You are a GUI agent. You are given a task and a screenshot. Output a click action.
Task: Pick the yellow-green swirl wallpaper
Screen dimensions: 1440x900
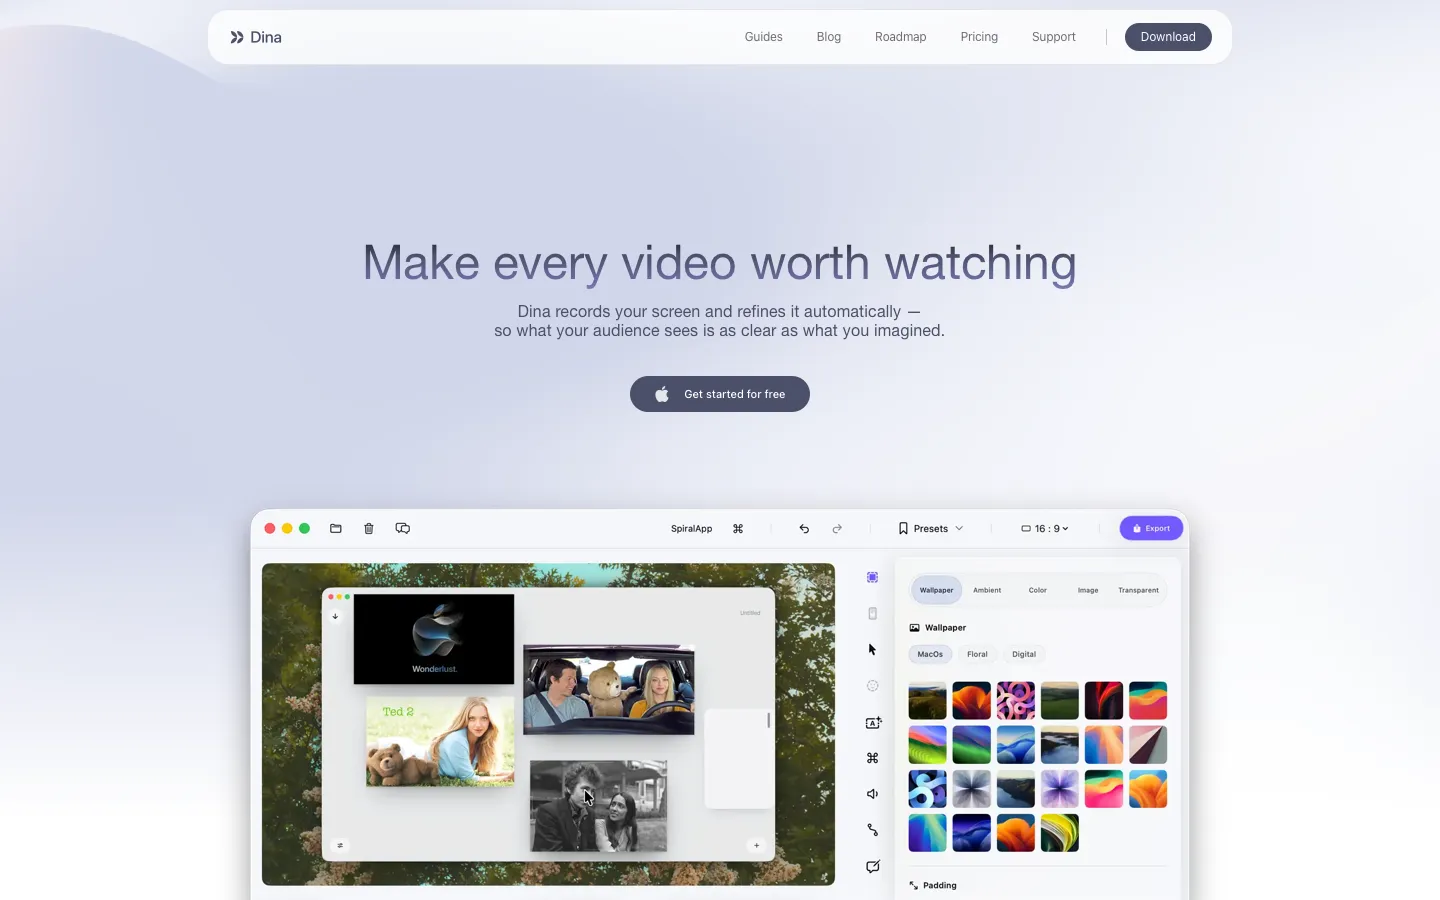(1060, 833)
